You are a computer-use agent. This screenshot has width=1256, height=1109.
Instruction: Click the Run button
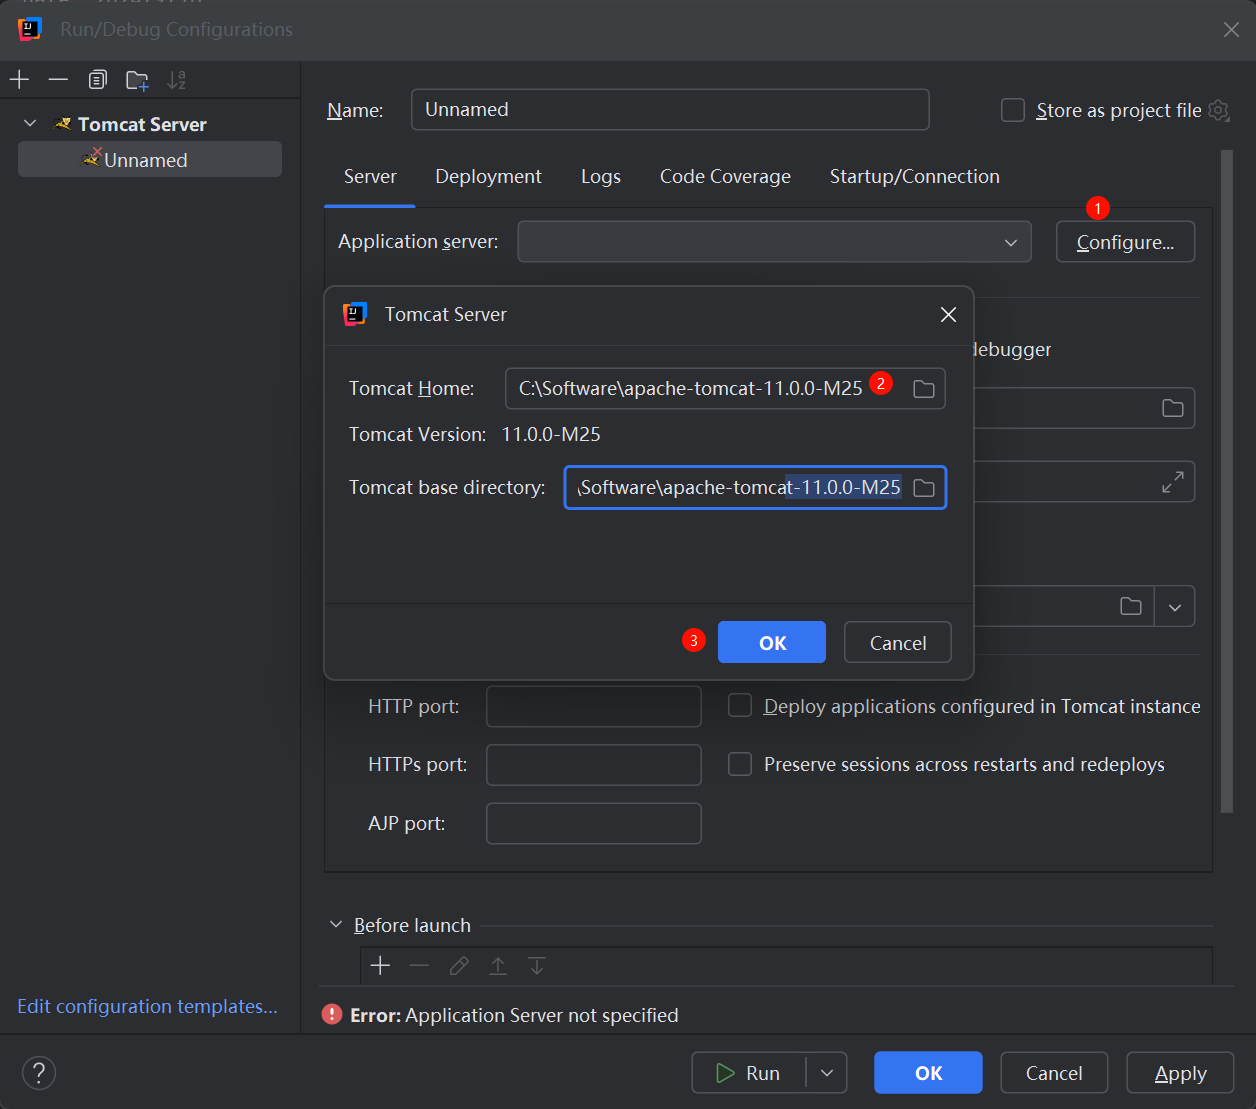(x=749, y=1073)
